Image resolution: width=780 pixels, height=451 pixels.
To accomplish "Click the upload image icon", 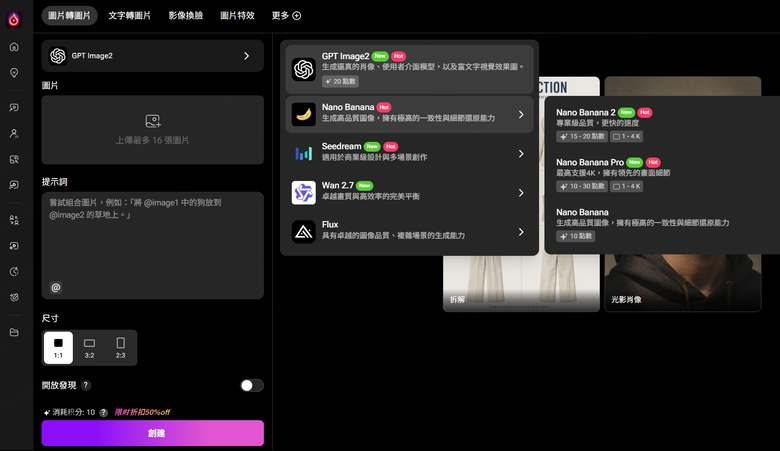I will click(x=153, y=121).
